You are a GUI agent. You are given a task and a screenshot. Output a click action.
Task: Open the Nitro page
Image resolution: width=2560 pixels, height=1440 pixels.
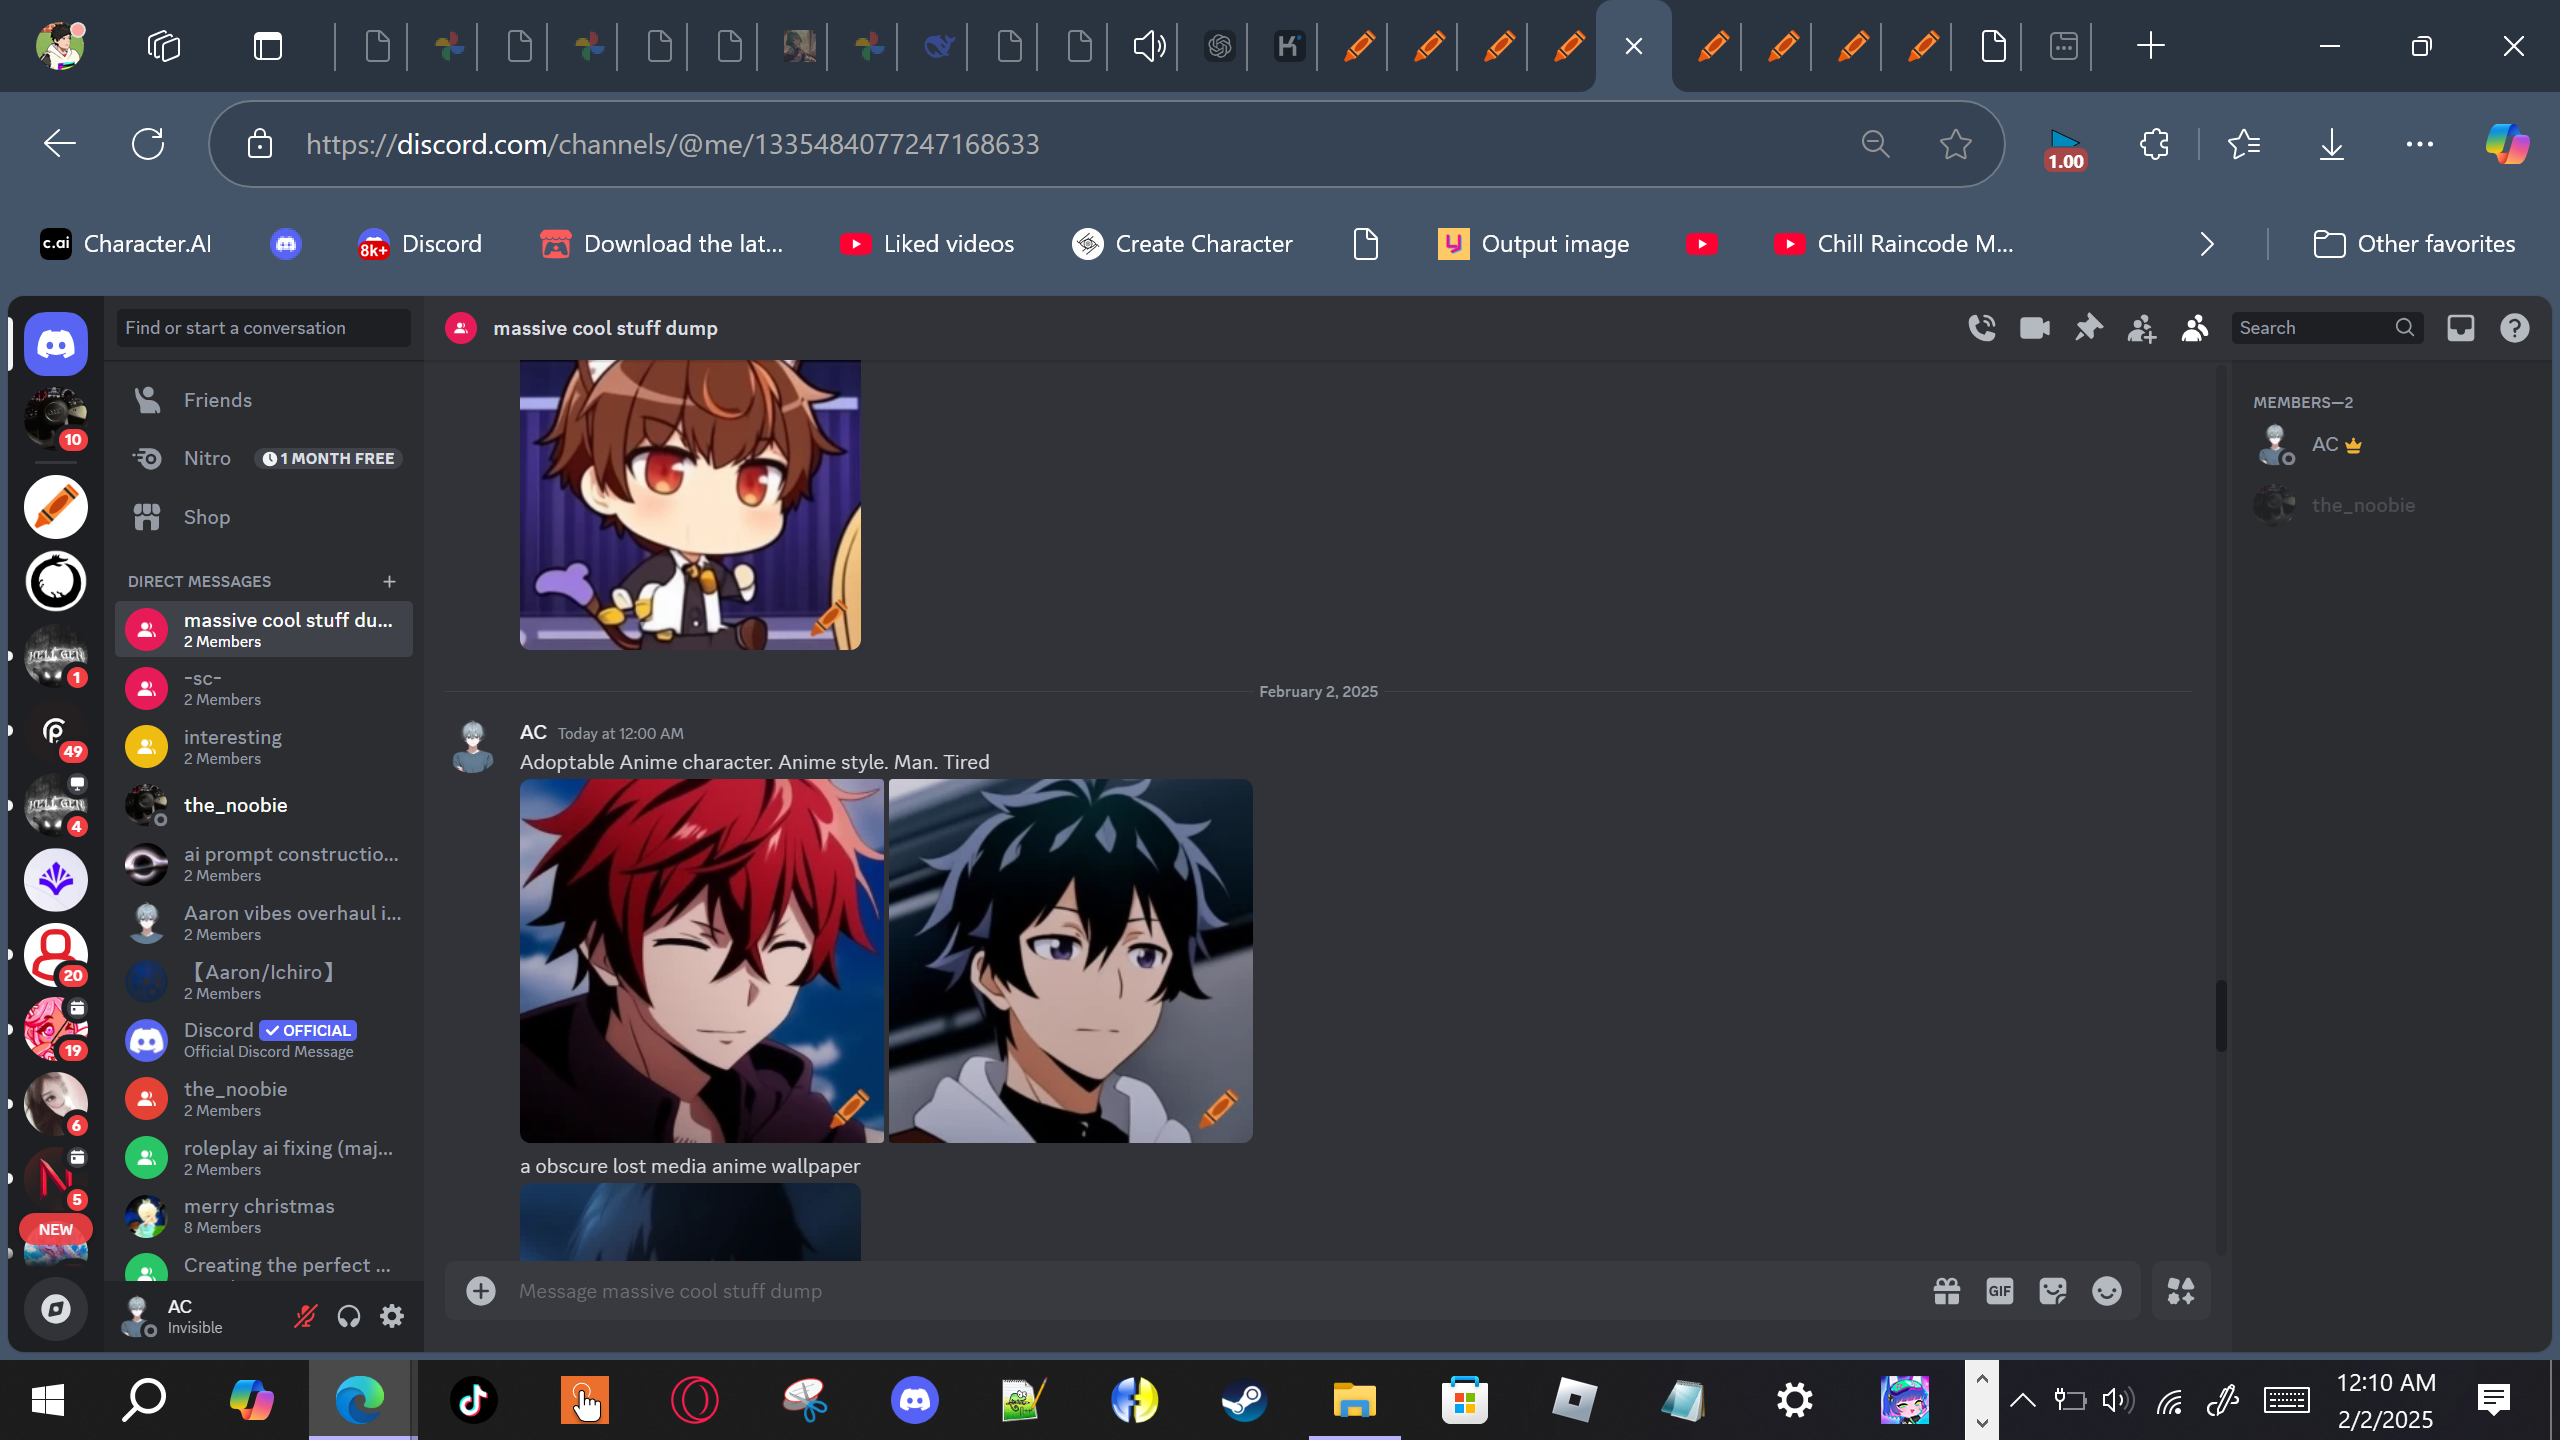[x=207, y=458]
